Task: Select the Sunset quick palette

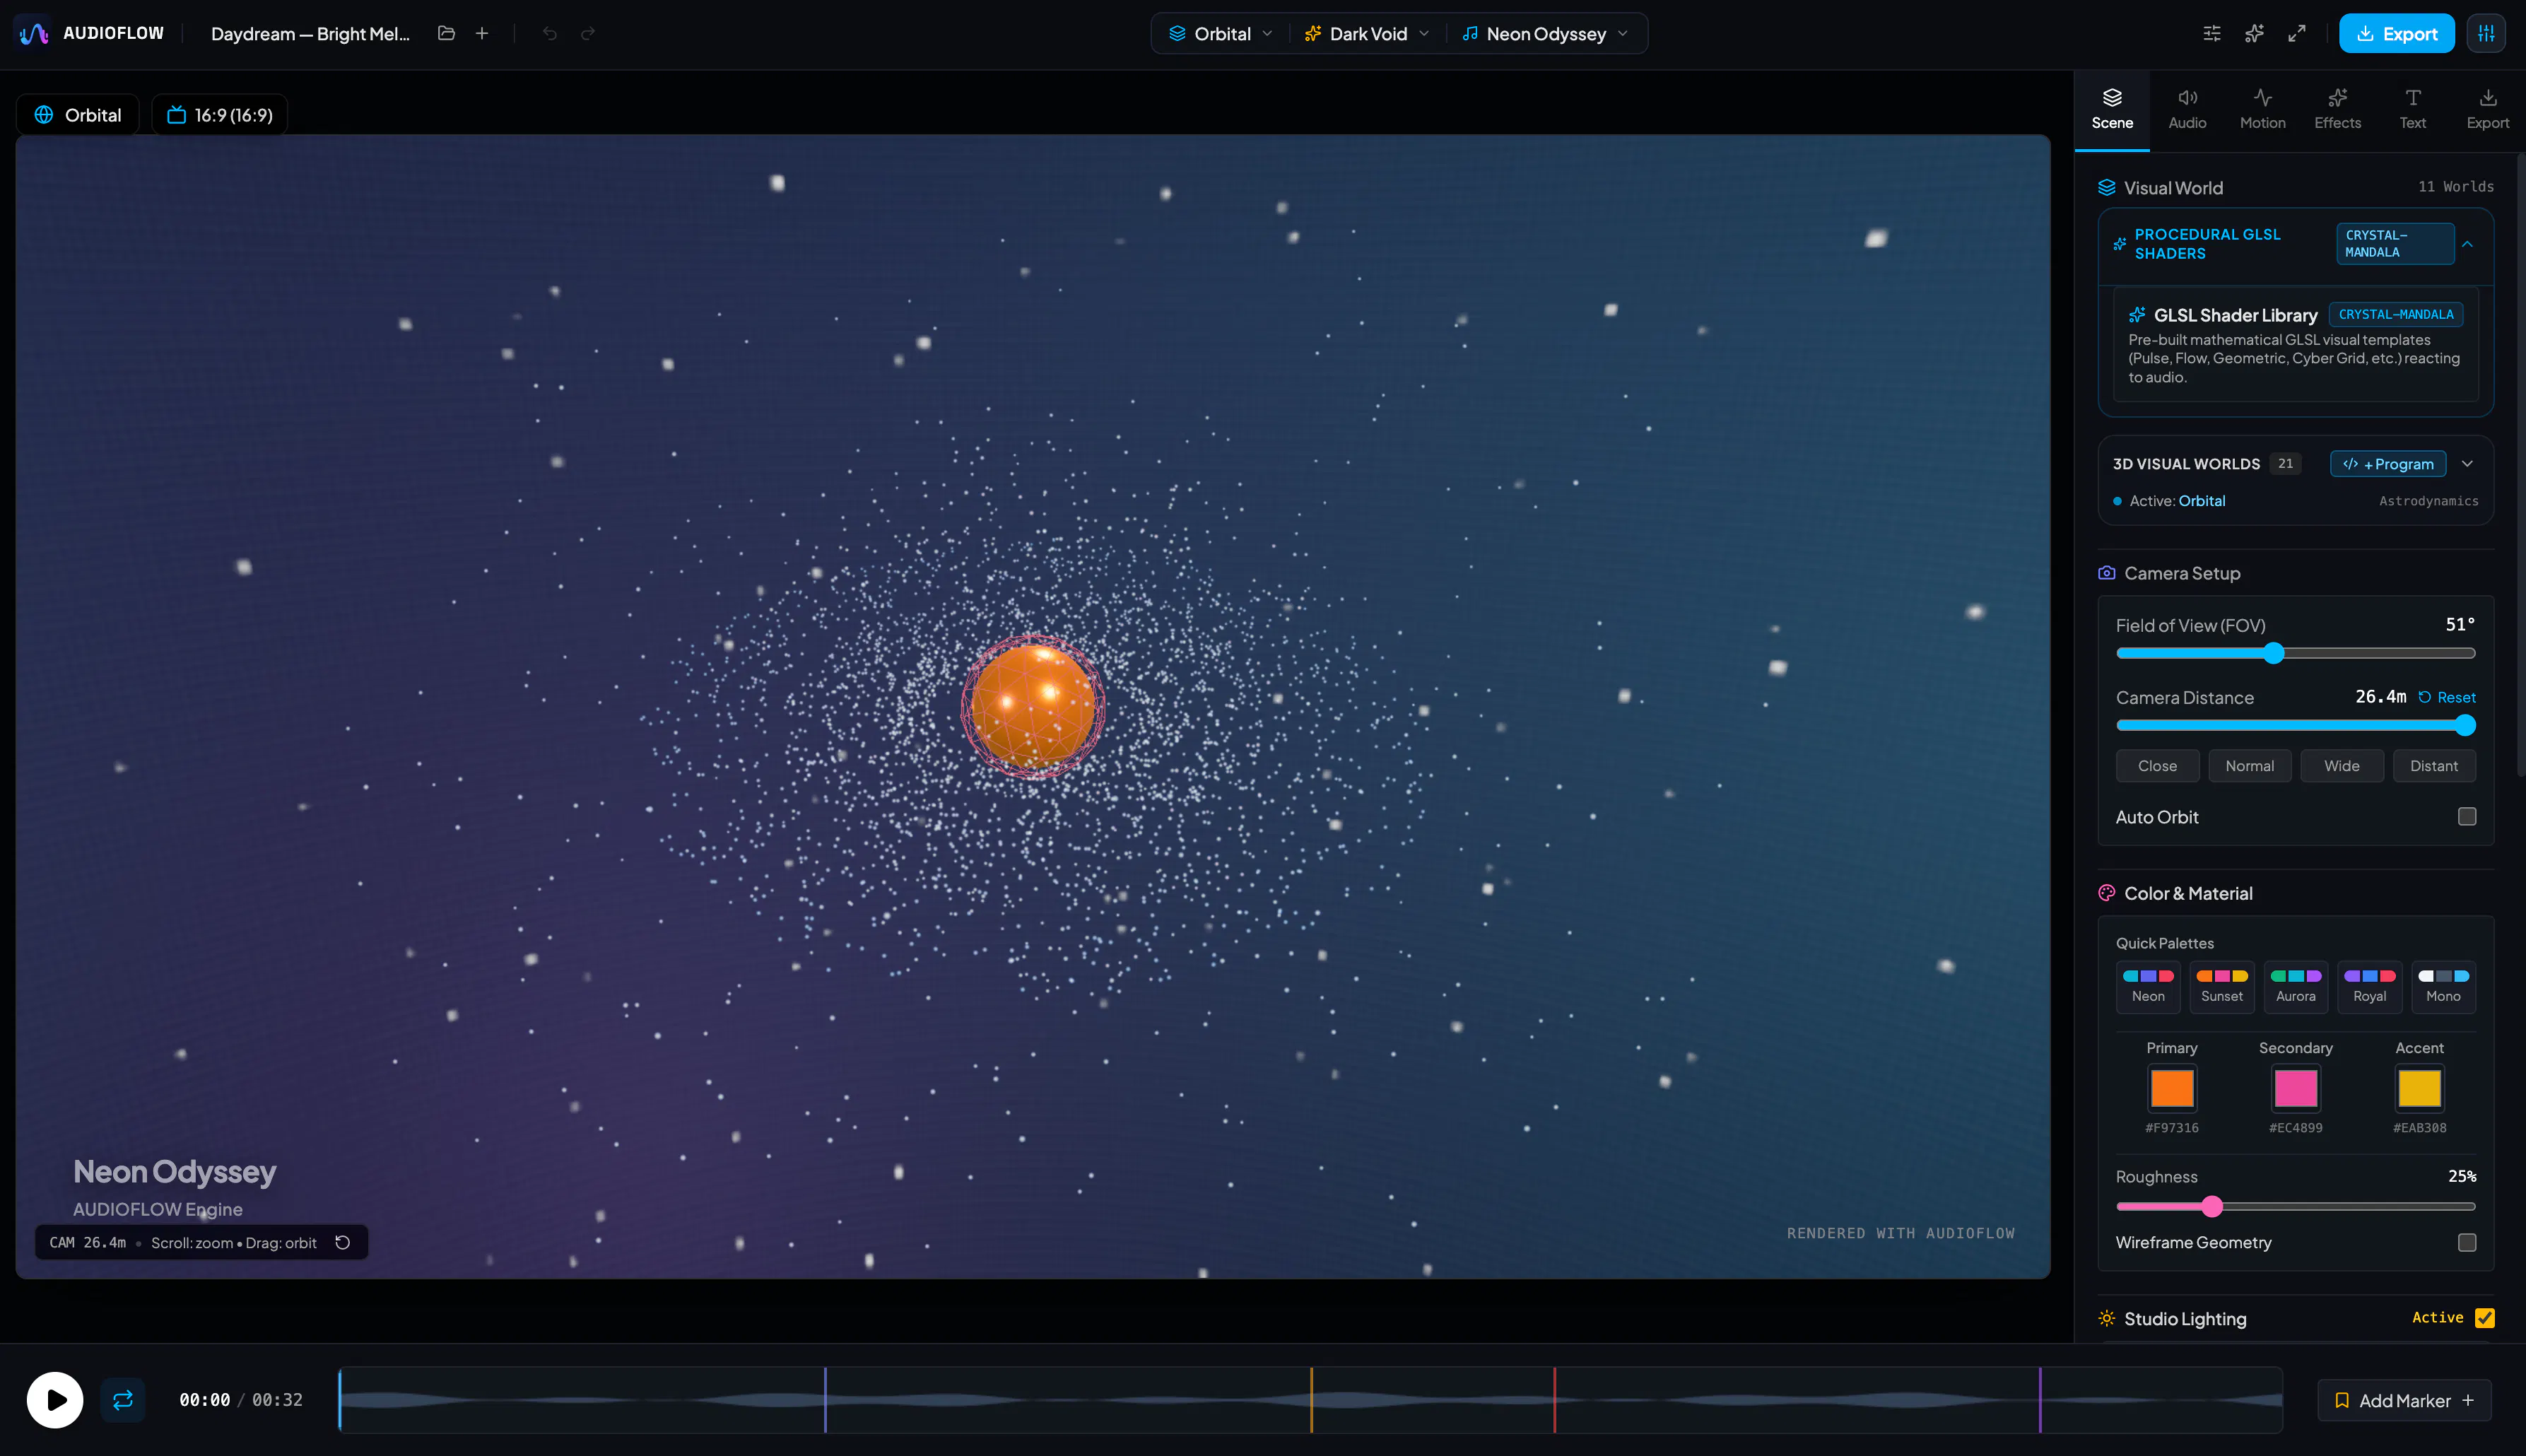Action: 2222,987
